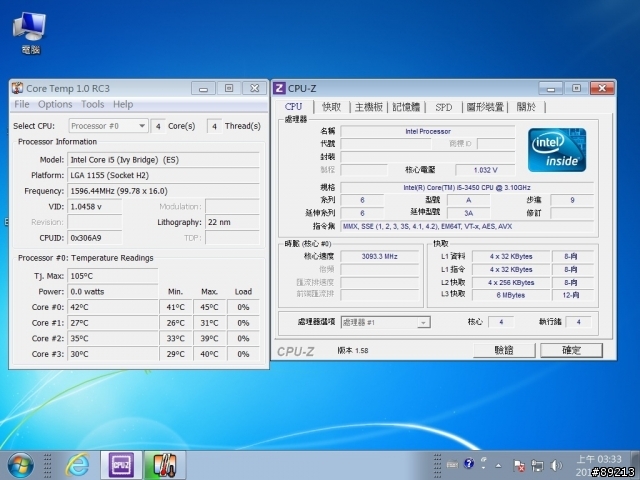Close the CPU-Z window
Viewport: 640px width, 480px height.
tap(602, 88)
